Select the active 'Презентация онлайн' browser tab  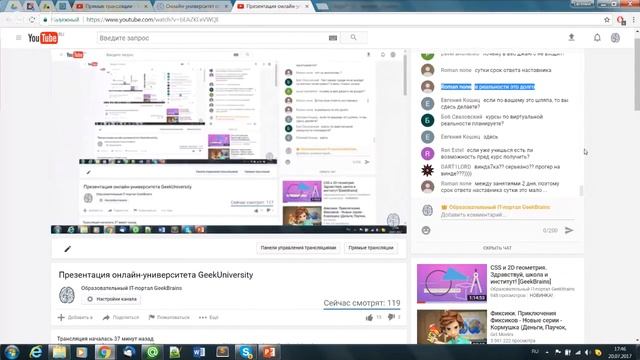[x=272, y=6]
